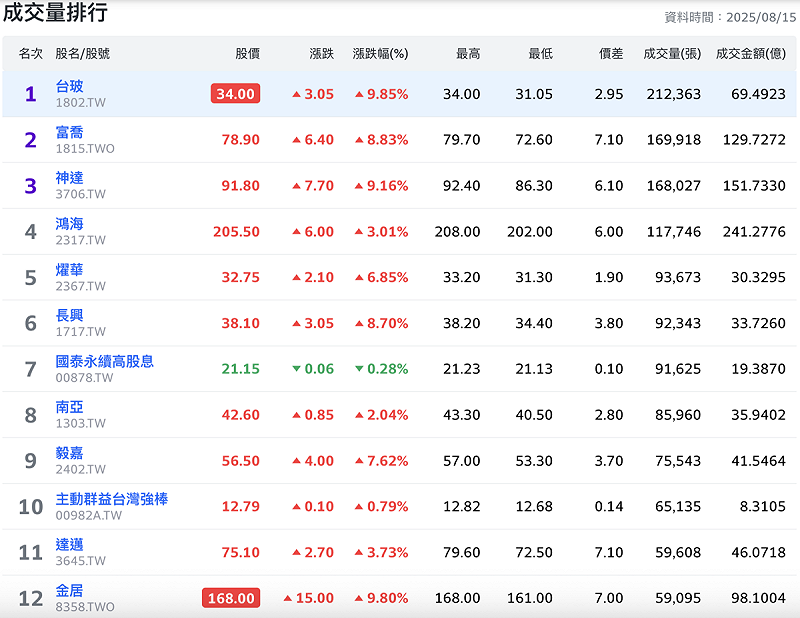Open the 國泰永續高股息 ETF link
The height and width of the screenshot is (618, 800).
click(x=105, y=361)
